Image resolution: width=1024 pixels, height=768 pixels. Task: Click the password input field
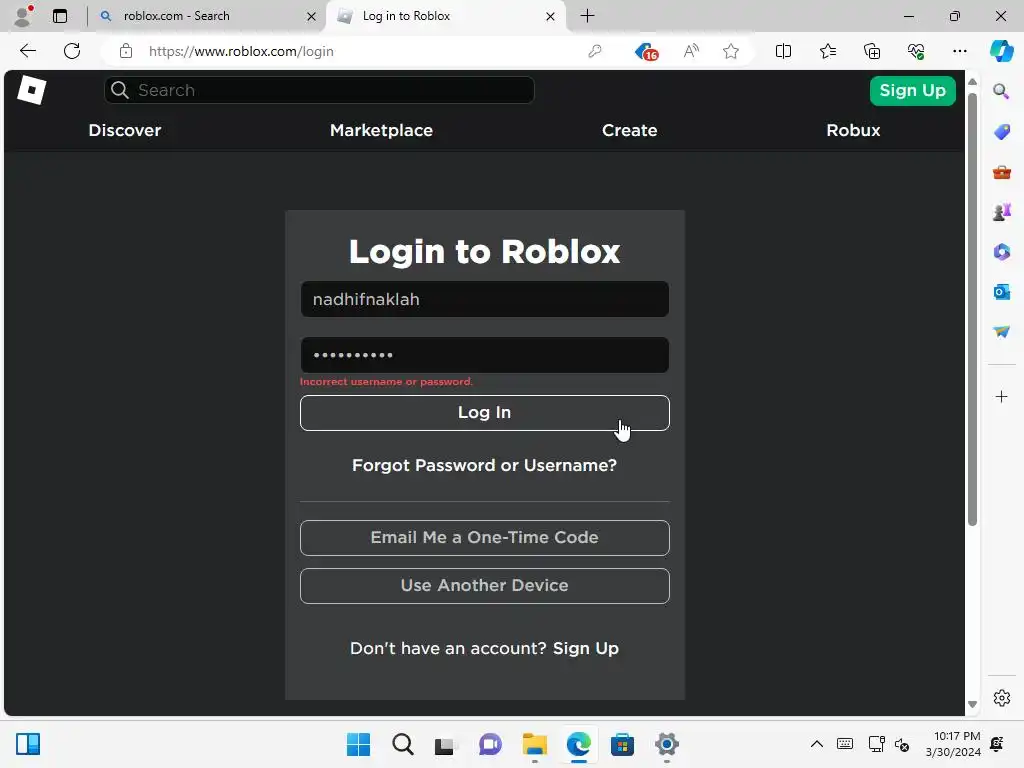(x=485, y=355)
